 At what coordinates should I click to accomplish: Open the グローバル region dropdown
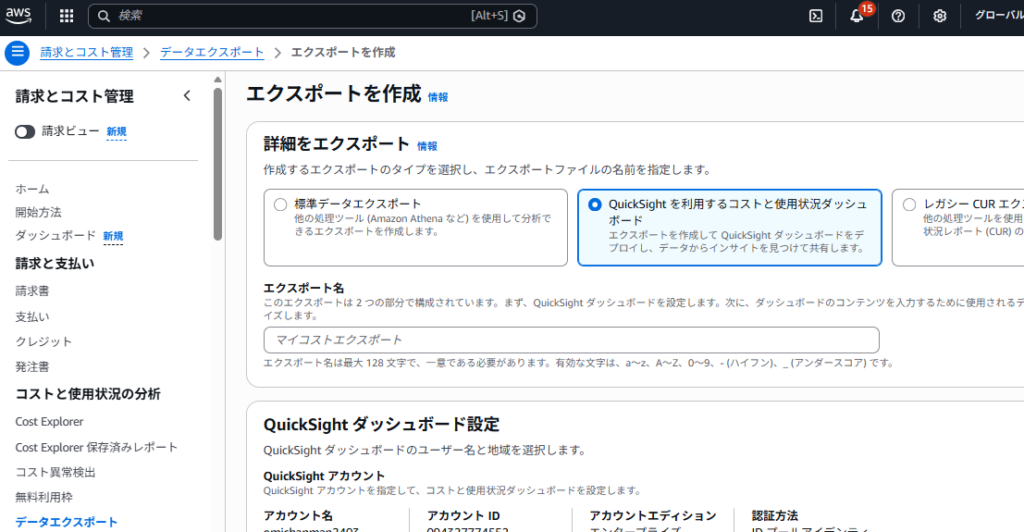coord(991,16)
